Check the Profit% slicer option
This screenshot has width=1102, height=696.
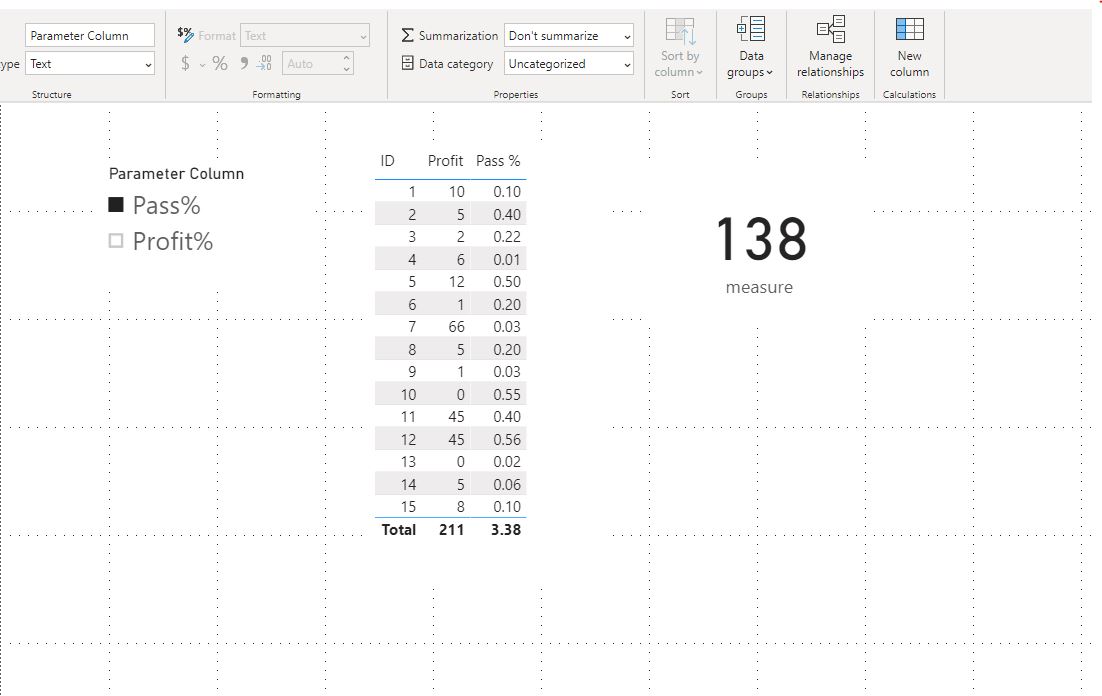(x=116, y=241)
